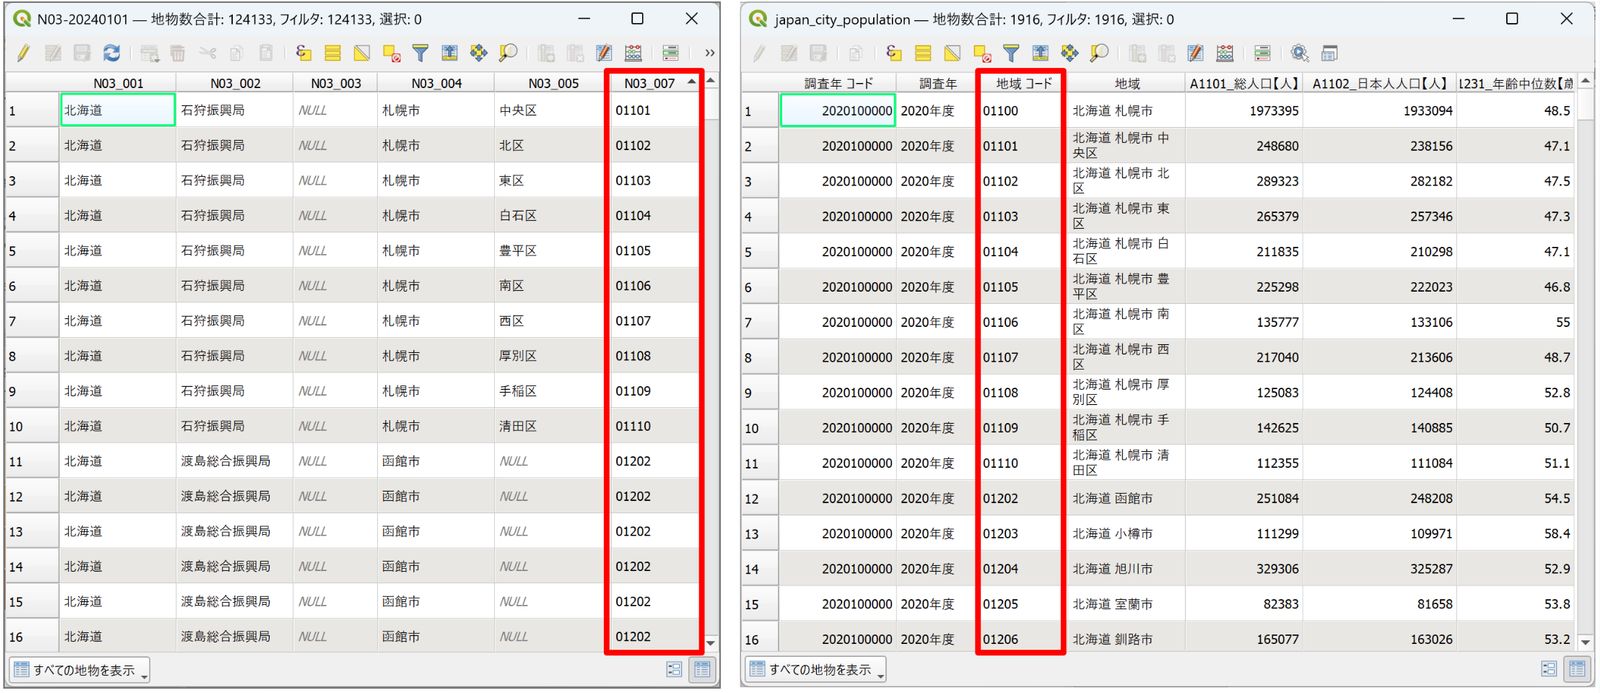The height and width of the screenshot is (693, 1600).
Task: Click the '北海道 釧路市' cell
Action: click(x=1126, y=639)
